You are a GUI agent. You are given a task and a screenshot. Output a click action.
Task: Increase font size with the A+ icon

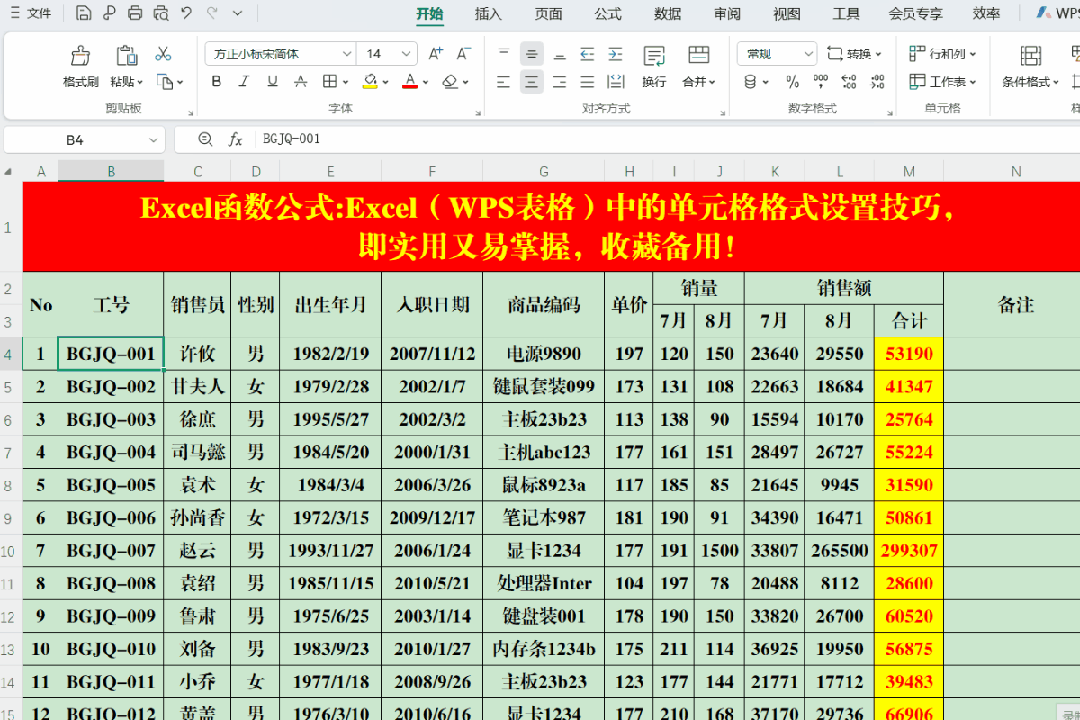435,54
